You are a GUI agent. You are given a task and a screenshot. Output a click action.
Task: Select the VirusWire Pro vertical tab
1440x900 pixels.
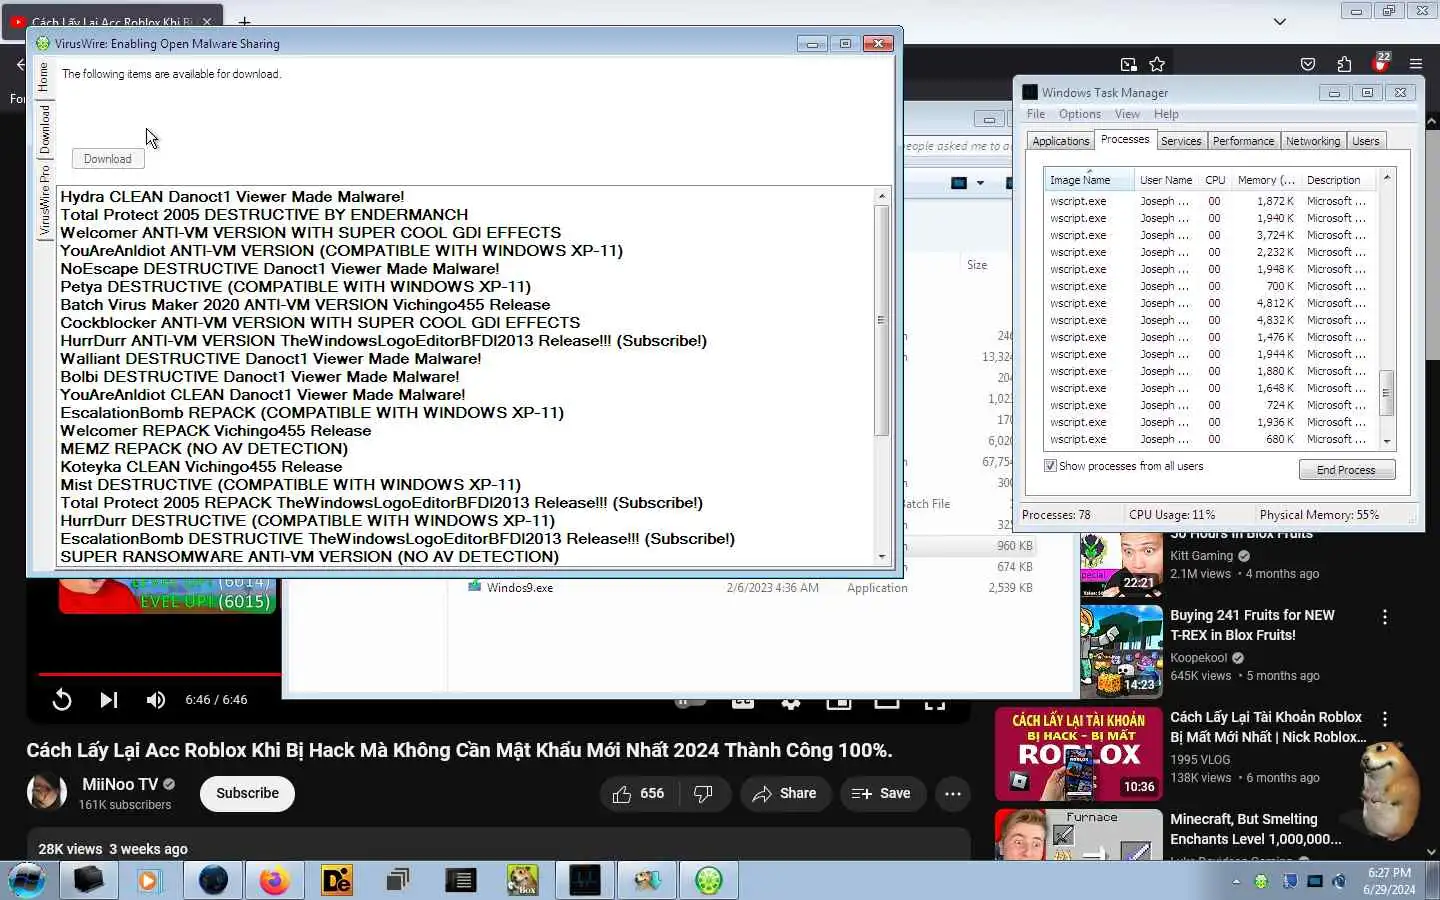(43, 201)
